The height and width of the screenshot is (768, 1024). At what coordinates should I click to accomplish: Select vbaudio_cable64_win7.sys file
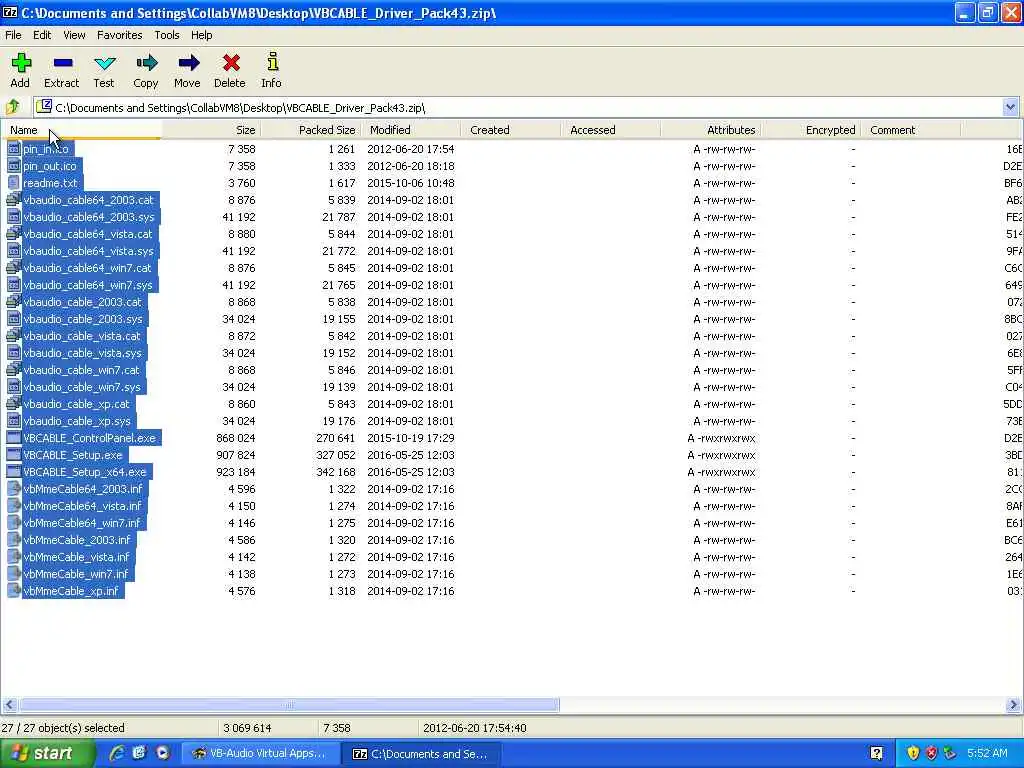pyautogui.click(x=88, y=285)
